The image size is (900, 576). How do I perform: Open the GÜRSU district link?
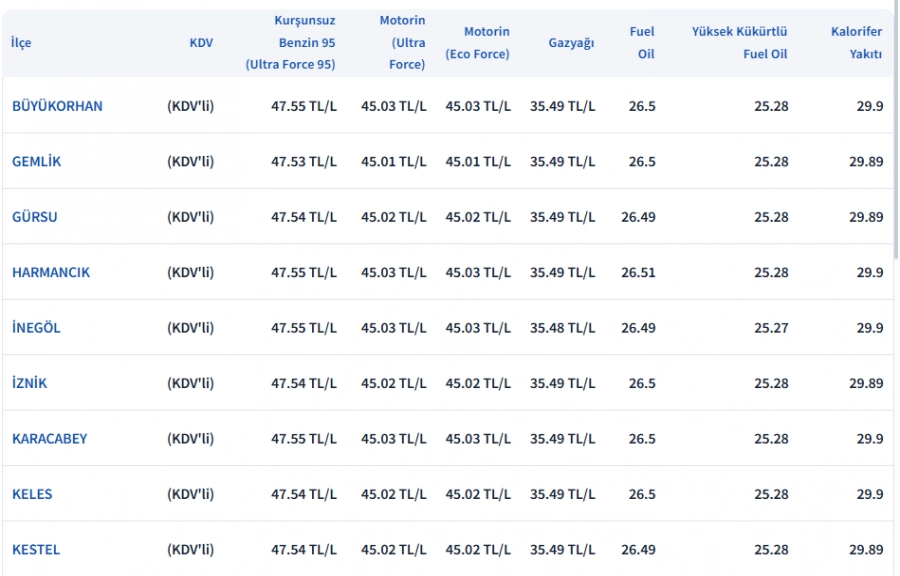click(34, 217)
